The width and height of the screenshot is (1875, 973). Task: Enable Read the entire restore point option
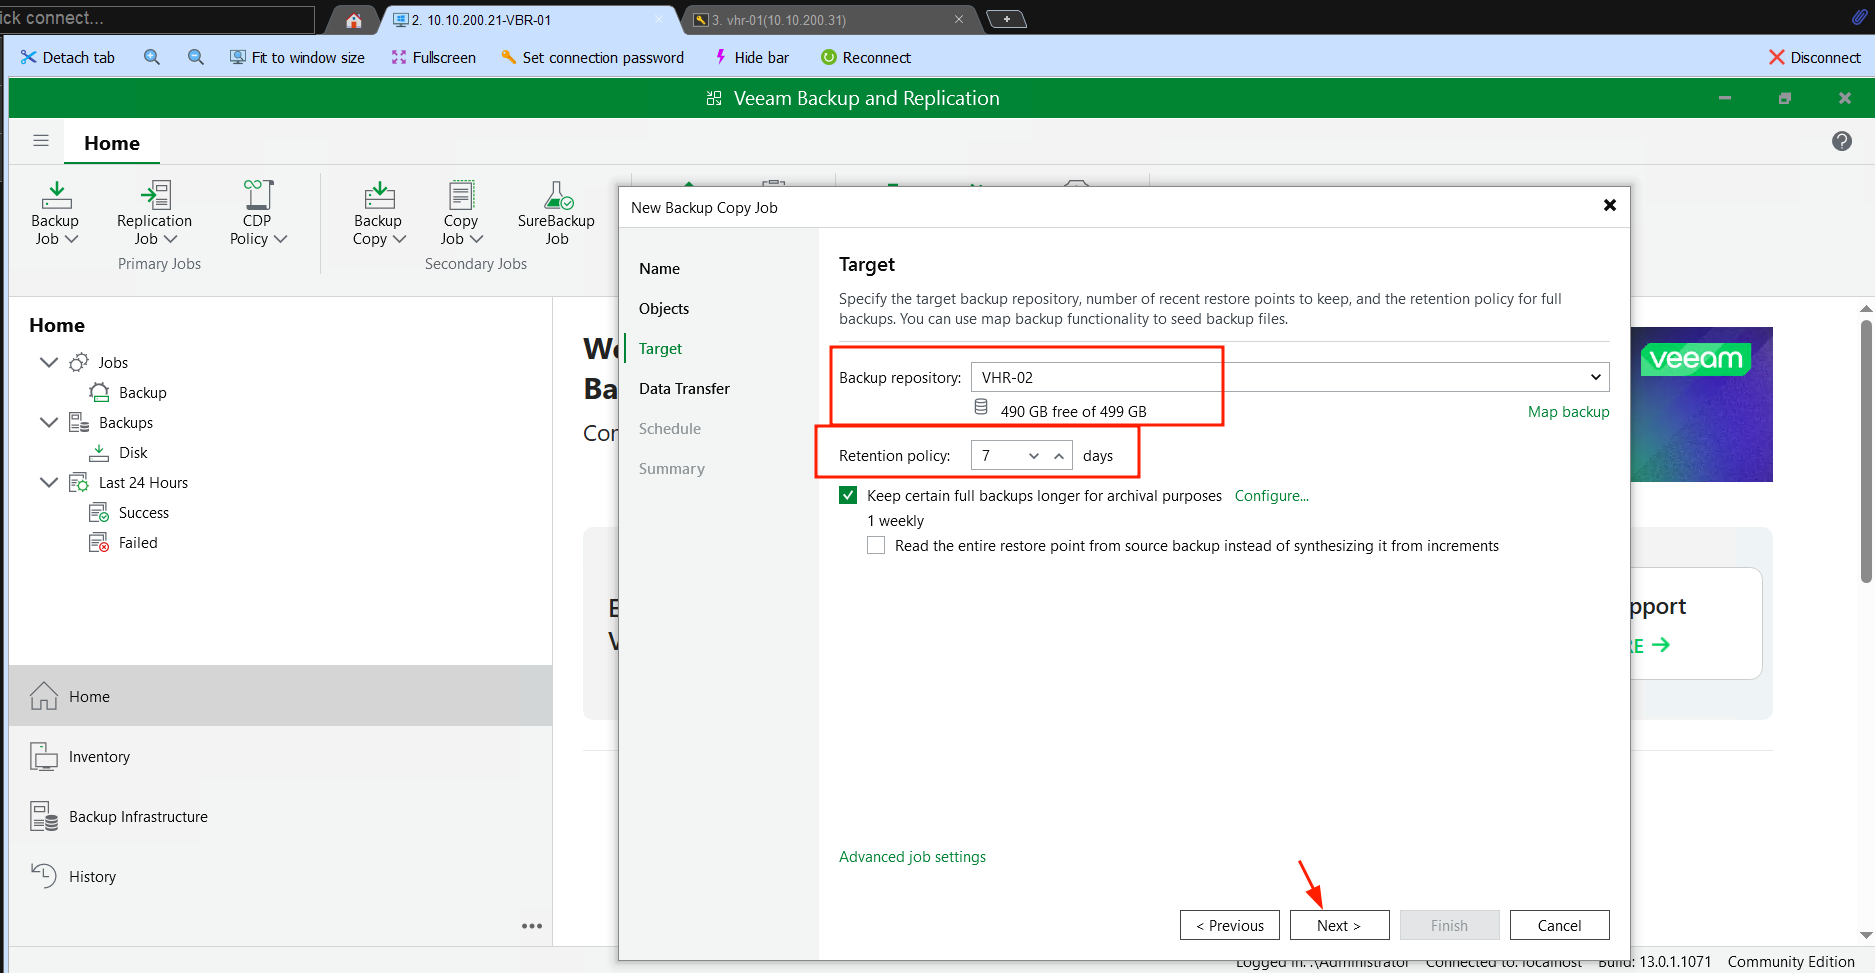876,545
